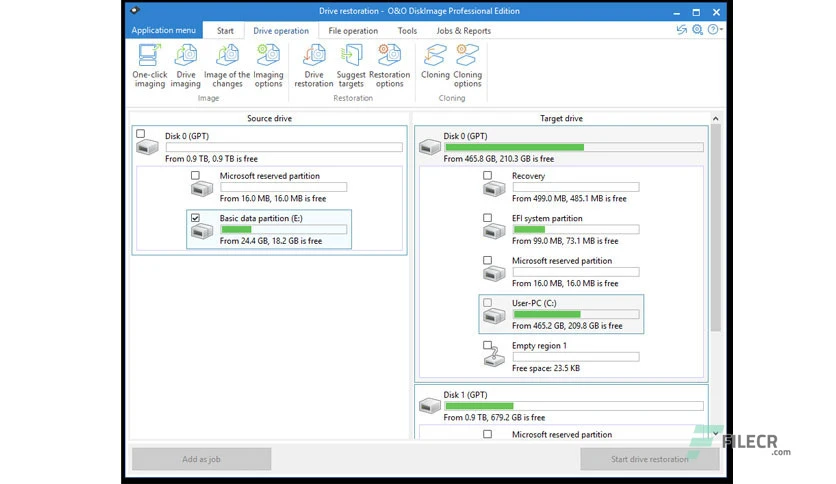Click source Disk 0 (GPT) drive icon

[147, 147]
